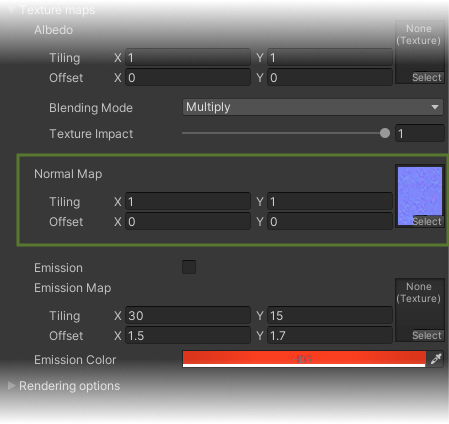Click the Emission Map Tiling Y field showing 15
This screenshot has width=449, height=424.
[x=330, y=315]
